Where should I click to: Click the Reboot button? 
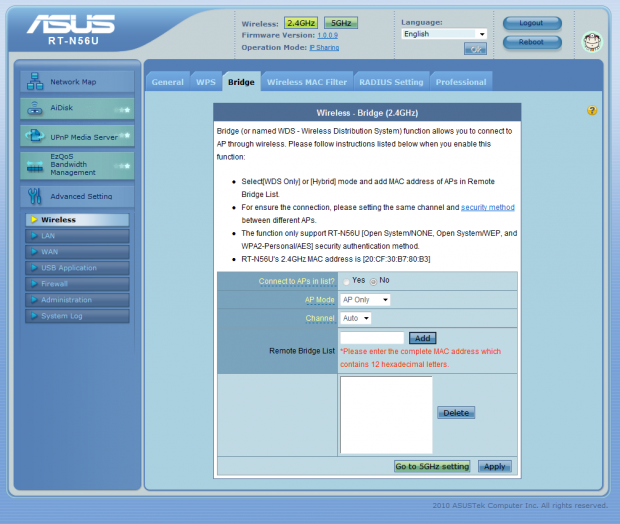click(532, 42)
